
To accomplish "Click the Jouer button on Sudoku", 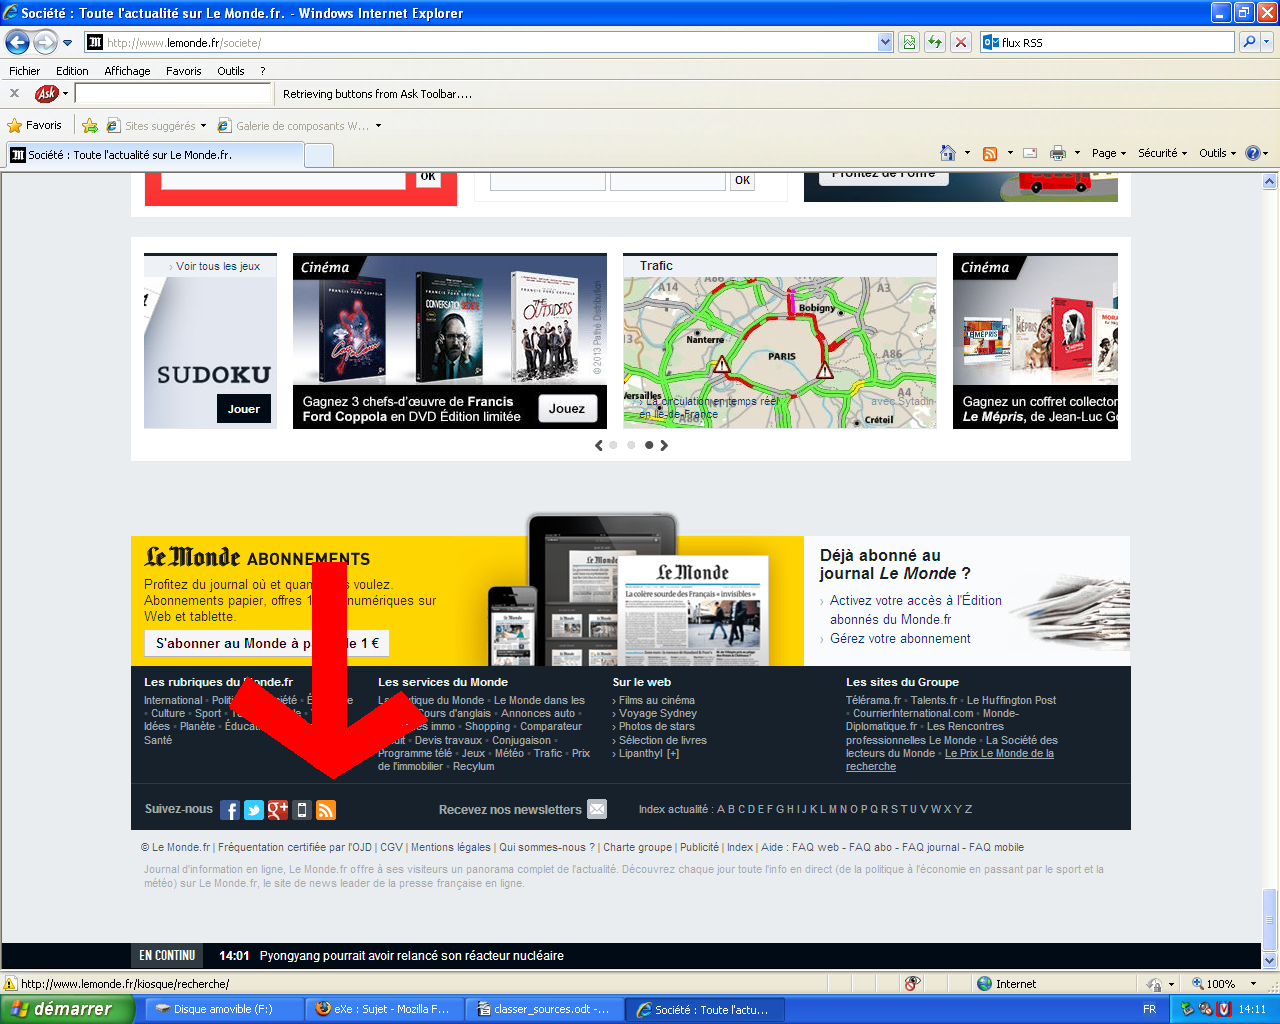I will click(243, 409).
